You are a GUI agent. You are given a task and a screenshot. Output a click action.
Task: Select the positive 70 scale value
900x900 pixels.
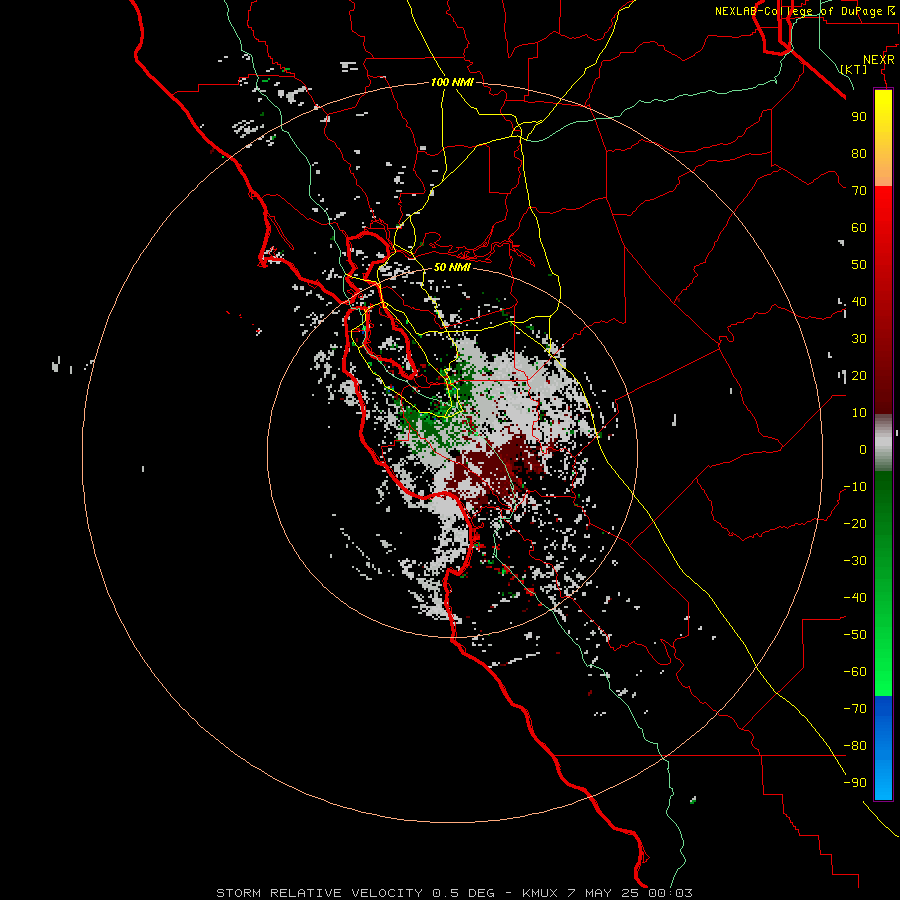[x=859, y=191]
